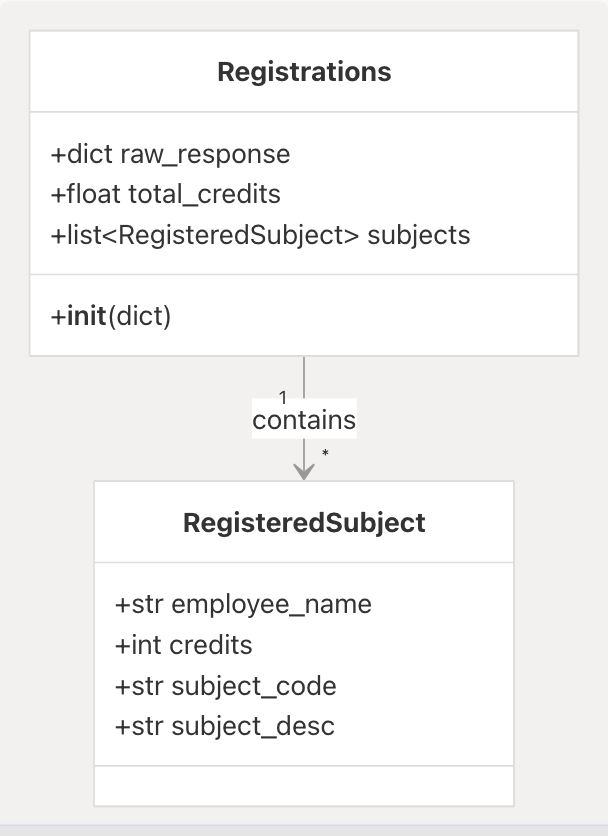Viewport: 608px width, 836px height.
Task: Select the subjects attribute name
Action: 418,235
